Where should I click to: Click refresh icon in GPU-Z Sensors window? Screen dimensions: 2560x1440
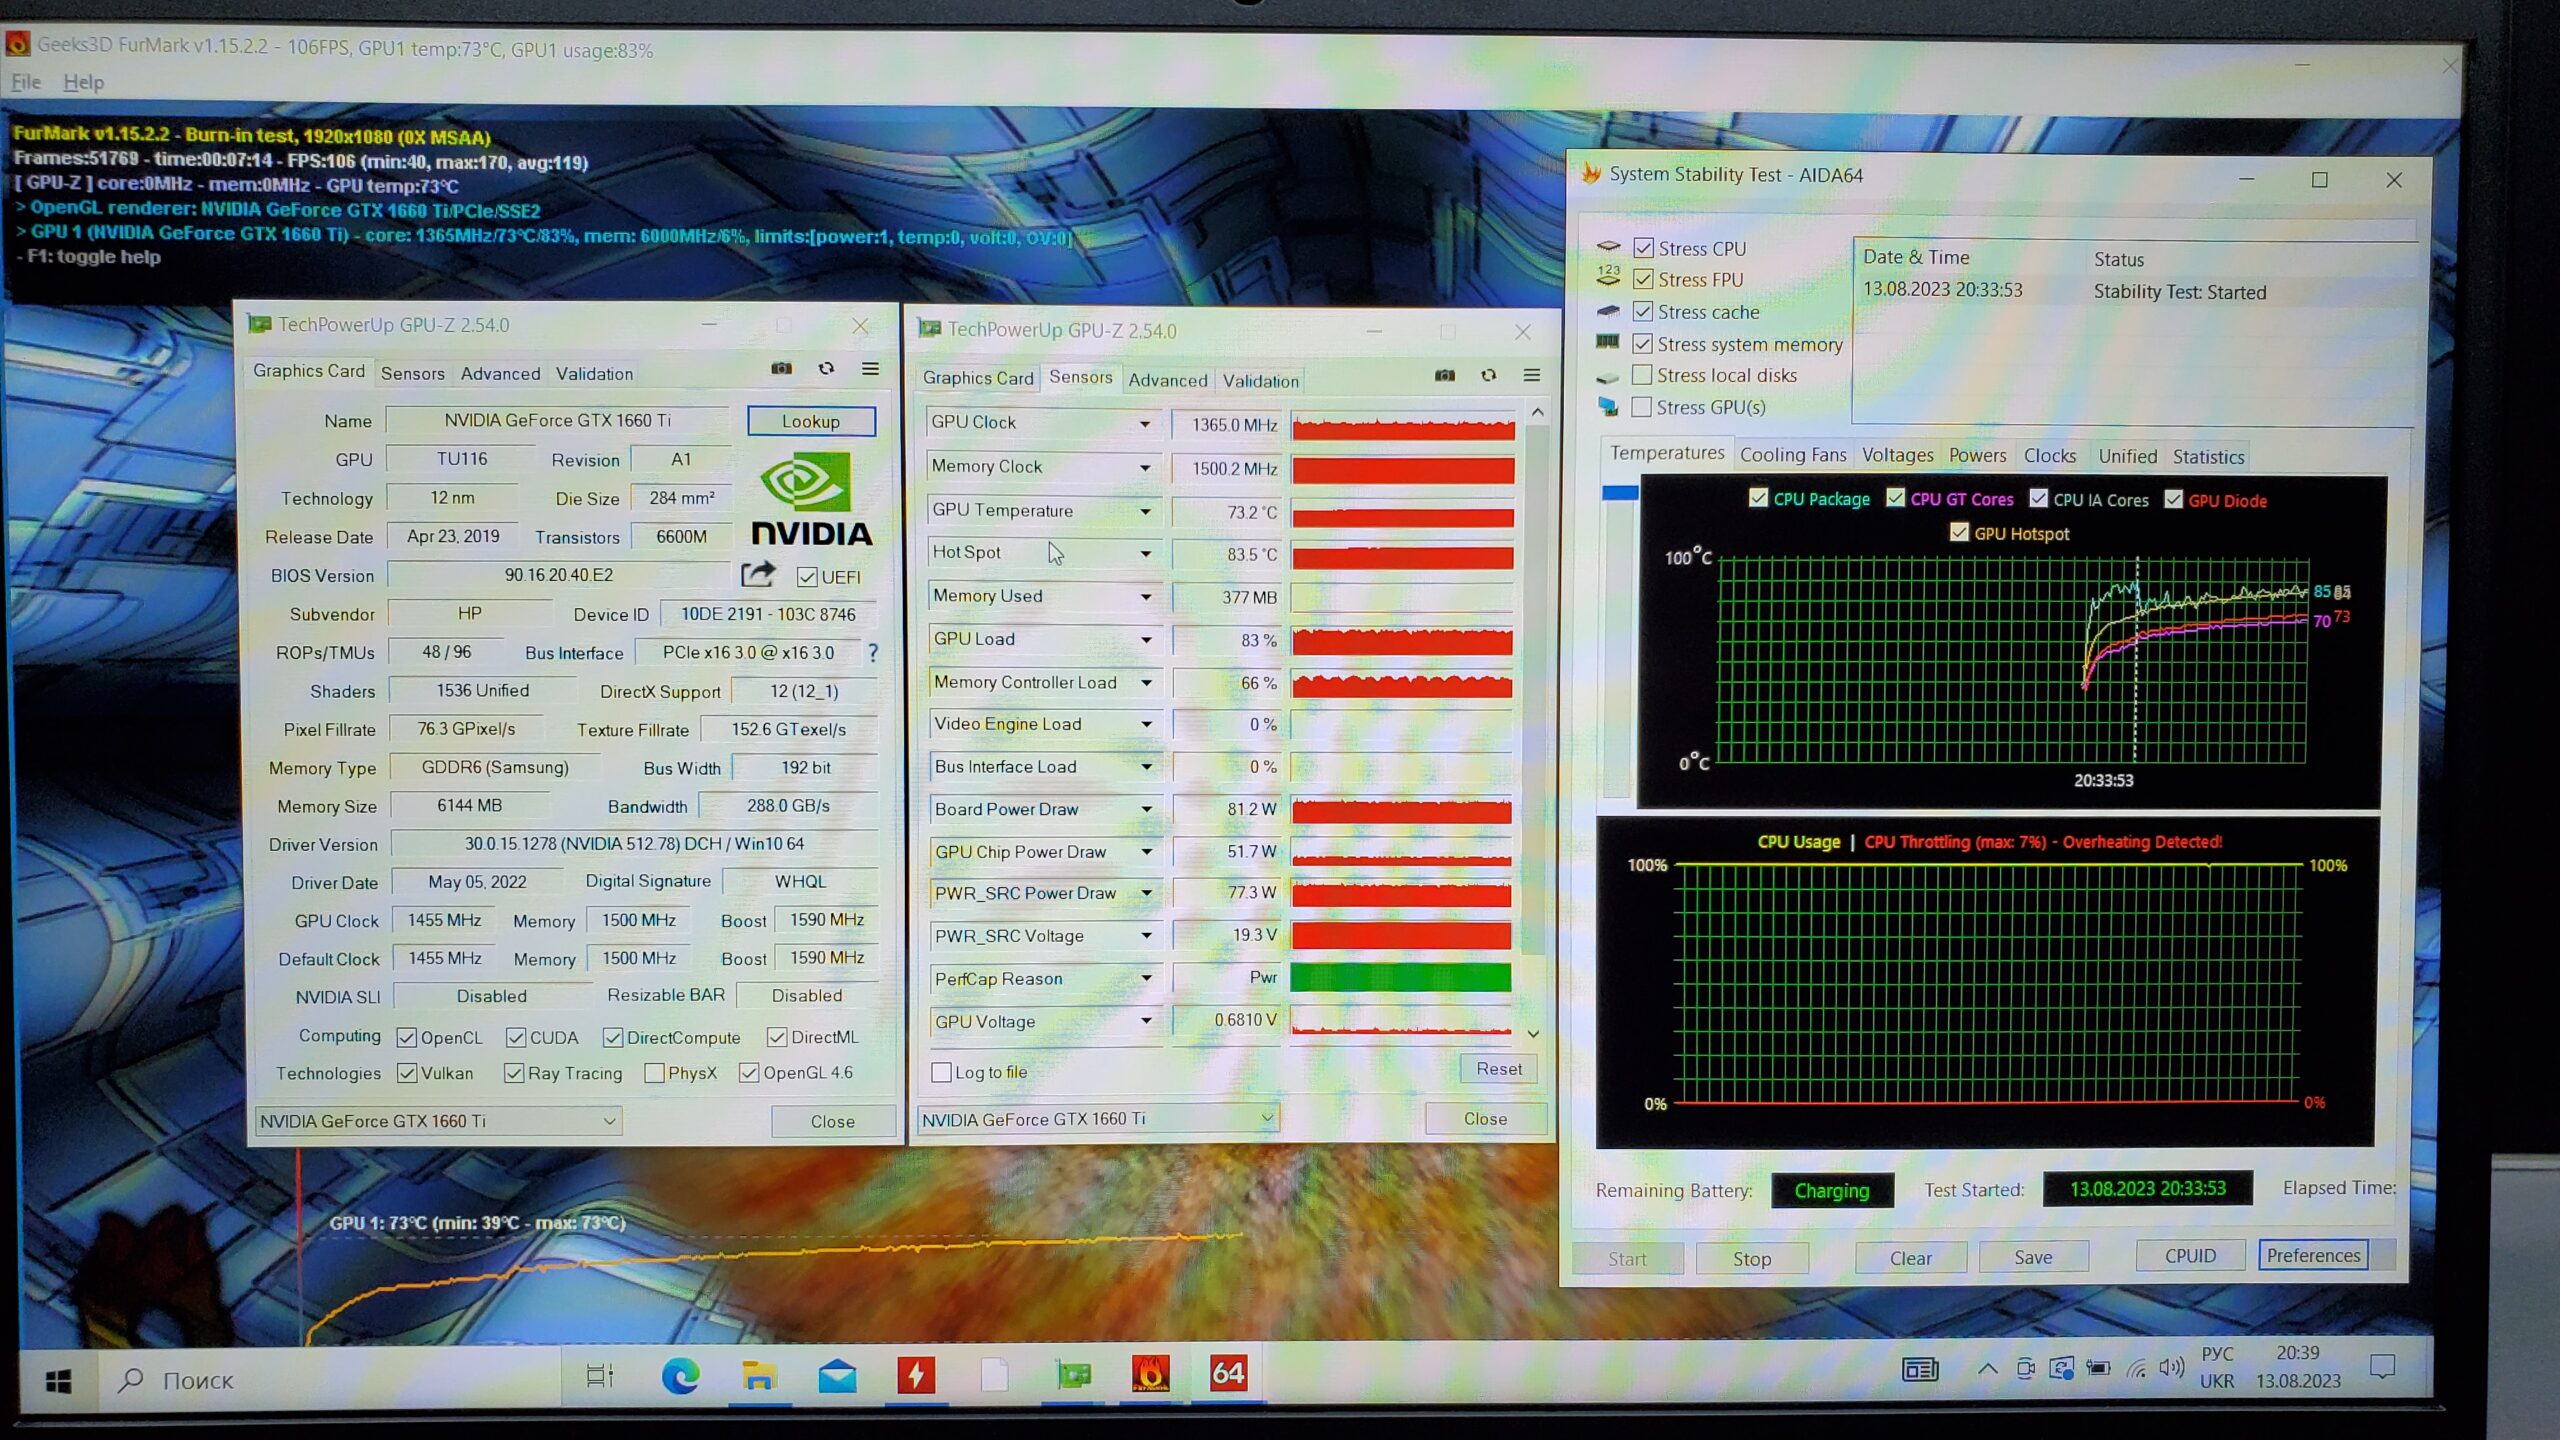[x=1488, y=376]
